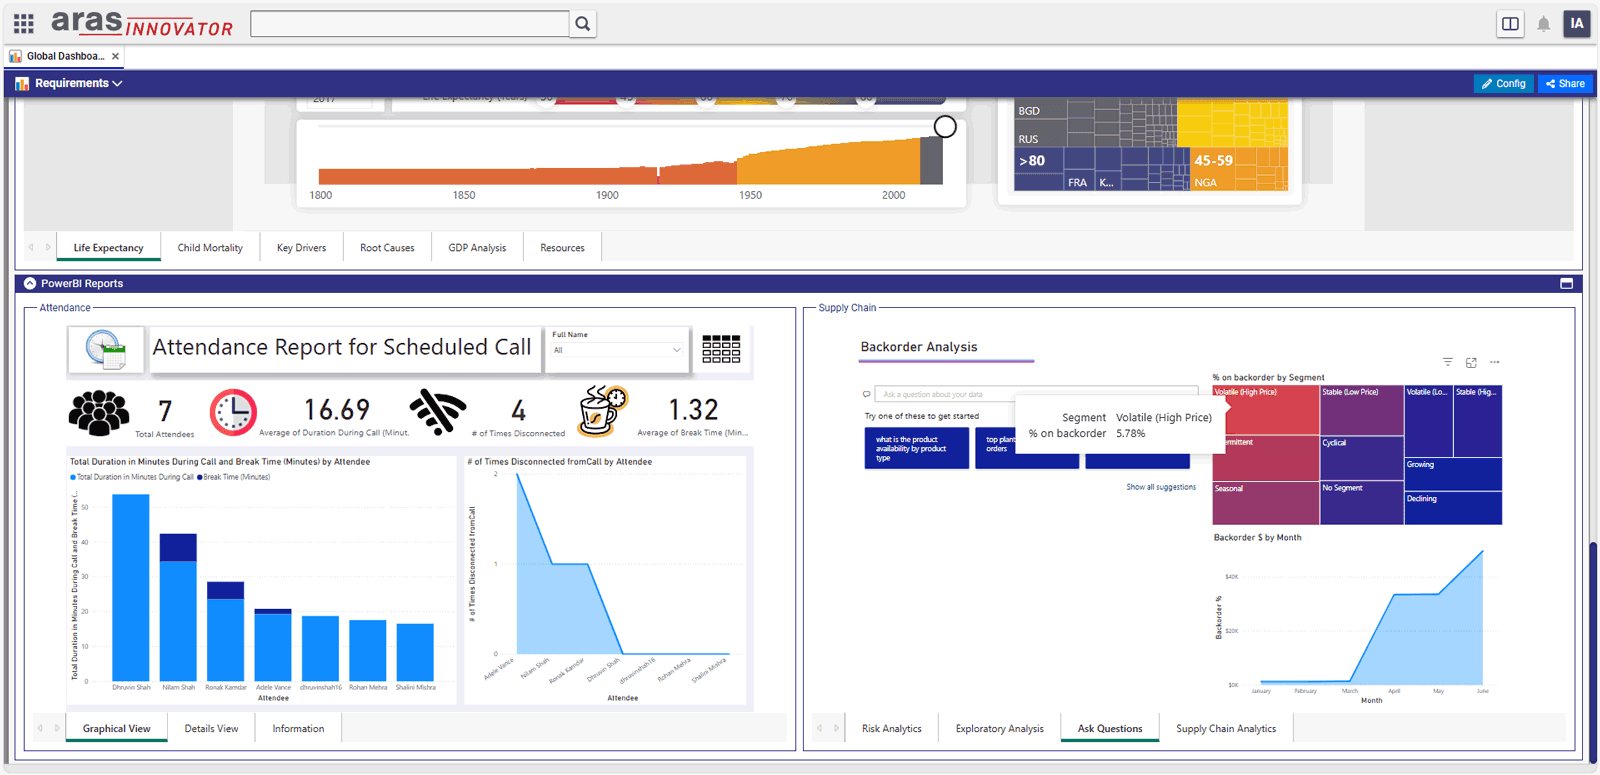This screenshot has height=775, width=1600.
Task: Select the Declining treemap tile
Action: (1453, 507)
